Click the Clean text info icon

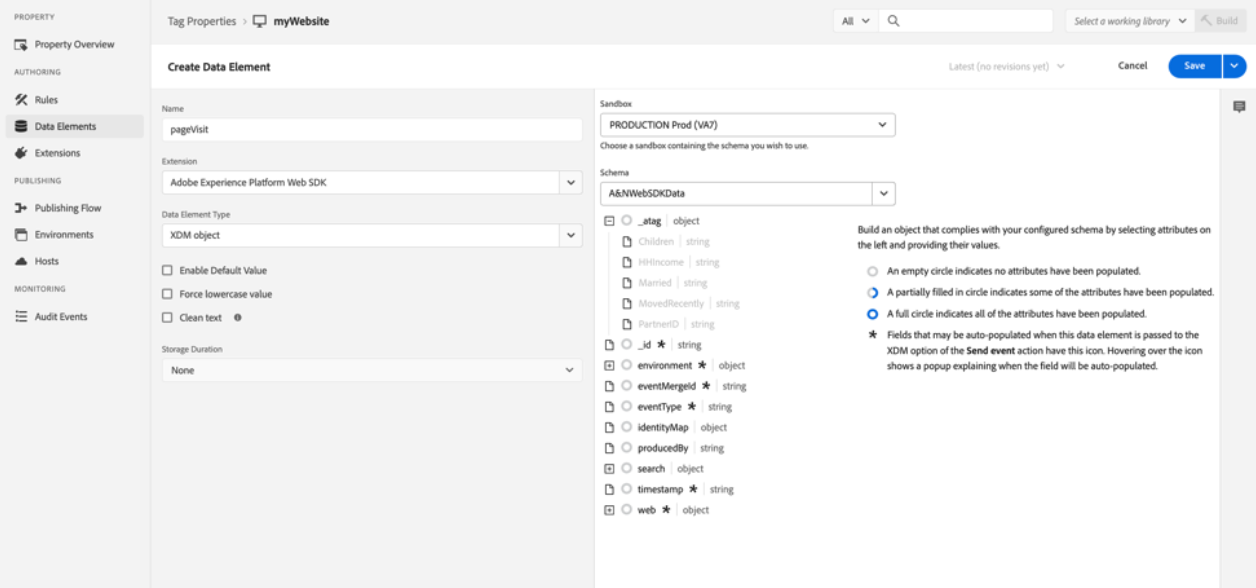(x=238, y=318)
